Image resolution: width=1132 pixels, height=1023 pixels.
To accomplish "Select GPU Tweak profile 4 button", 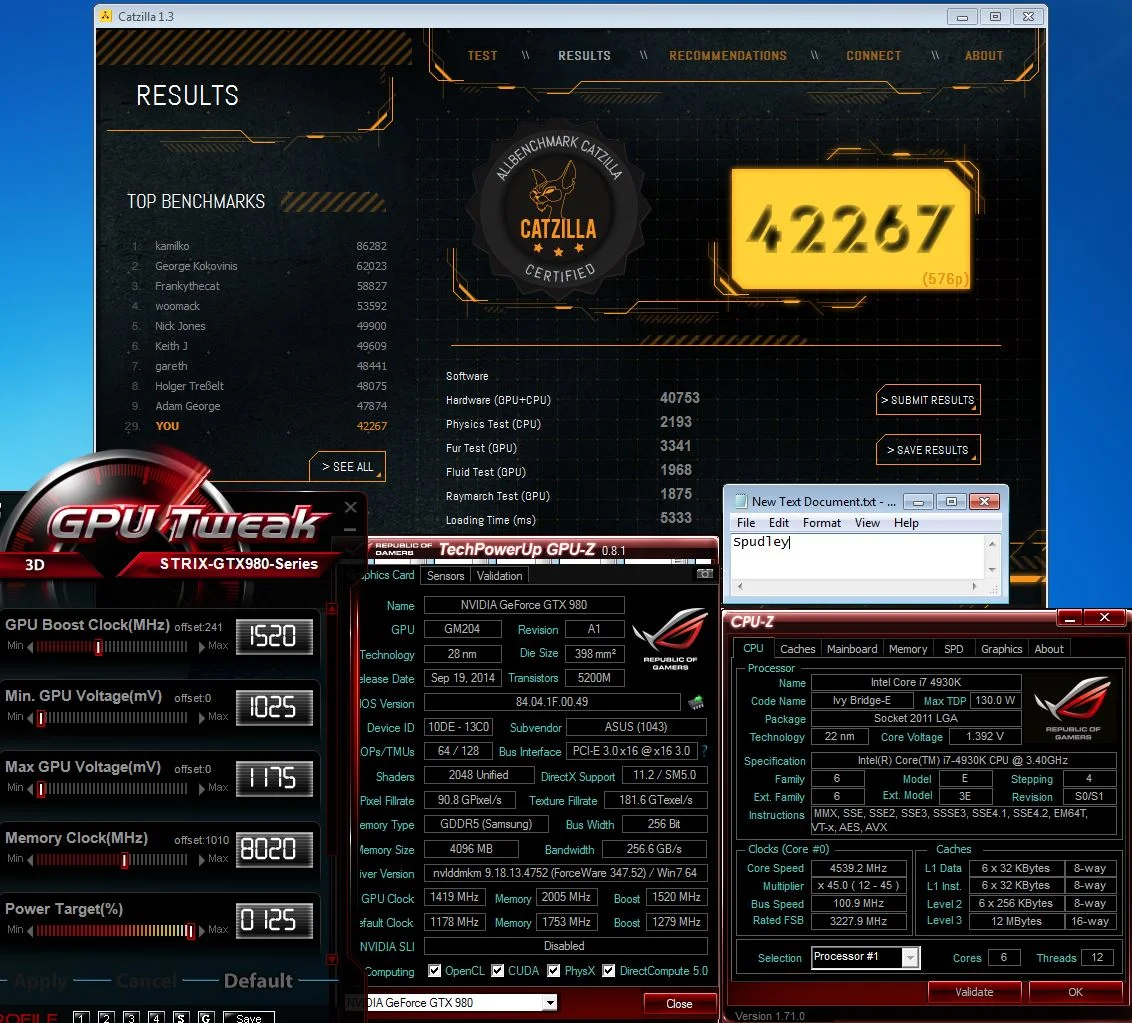I will click(x=156, y=1017).
